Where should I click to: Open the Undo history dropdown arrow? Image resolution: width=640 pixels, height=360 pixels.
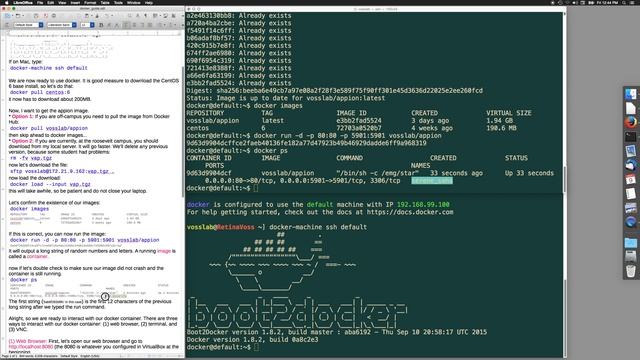tap(112, 16)
